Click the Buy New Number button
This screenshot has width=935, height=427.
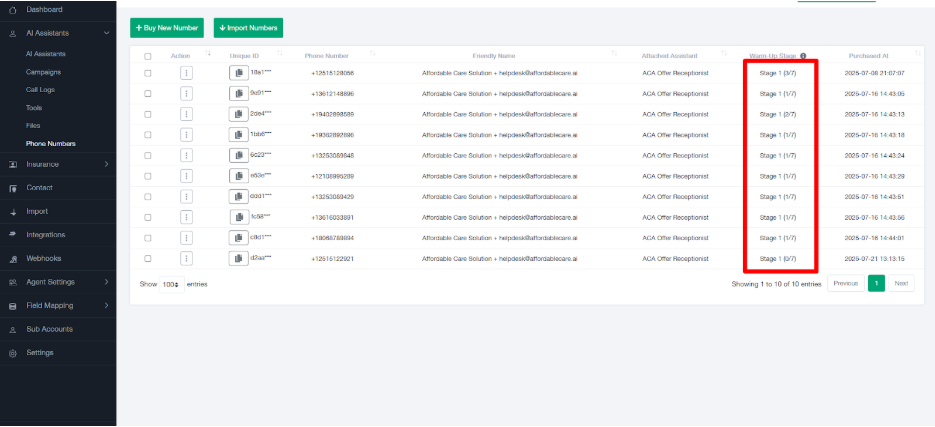pos(168,28)
